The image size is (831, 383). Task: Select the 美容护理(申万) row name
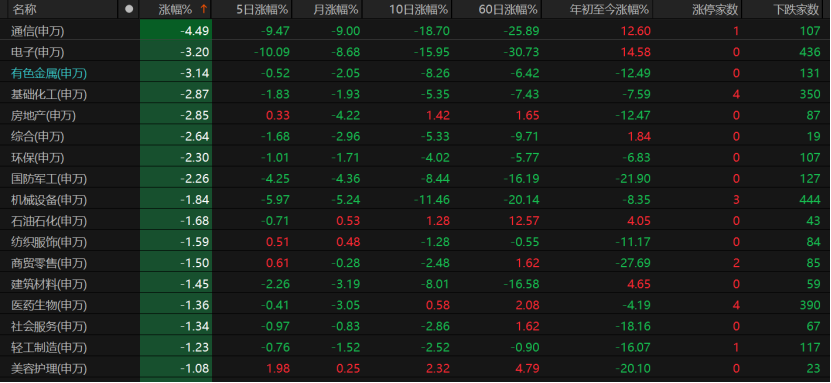point(49,369)
